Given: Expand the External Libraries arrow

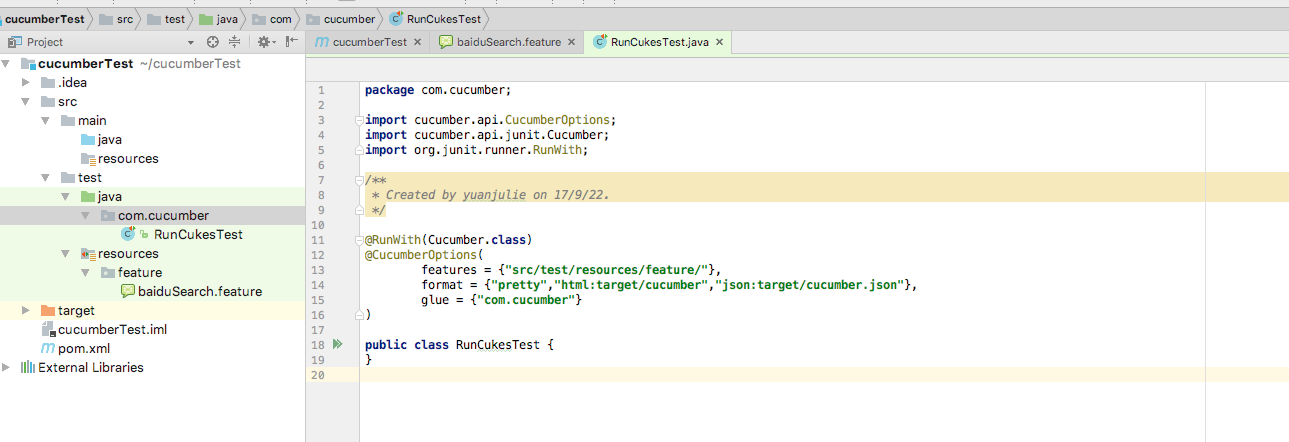Looking at the screenshot, I should click(7, 367).
